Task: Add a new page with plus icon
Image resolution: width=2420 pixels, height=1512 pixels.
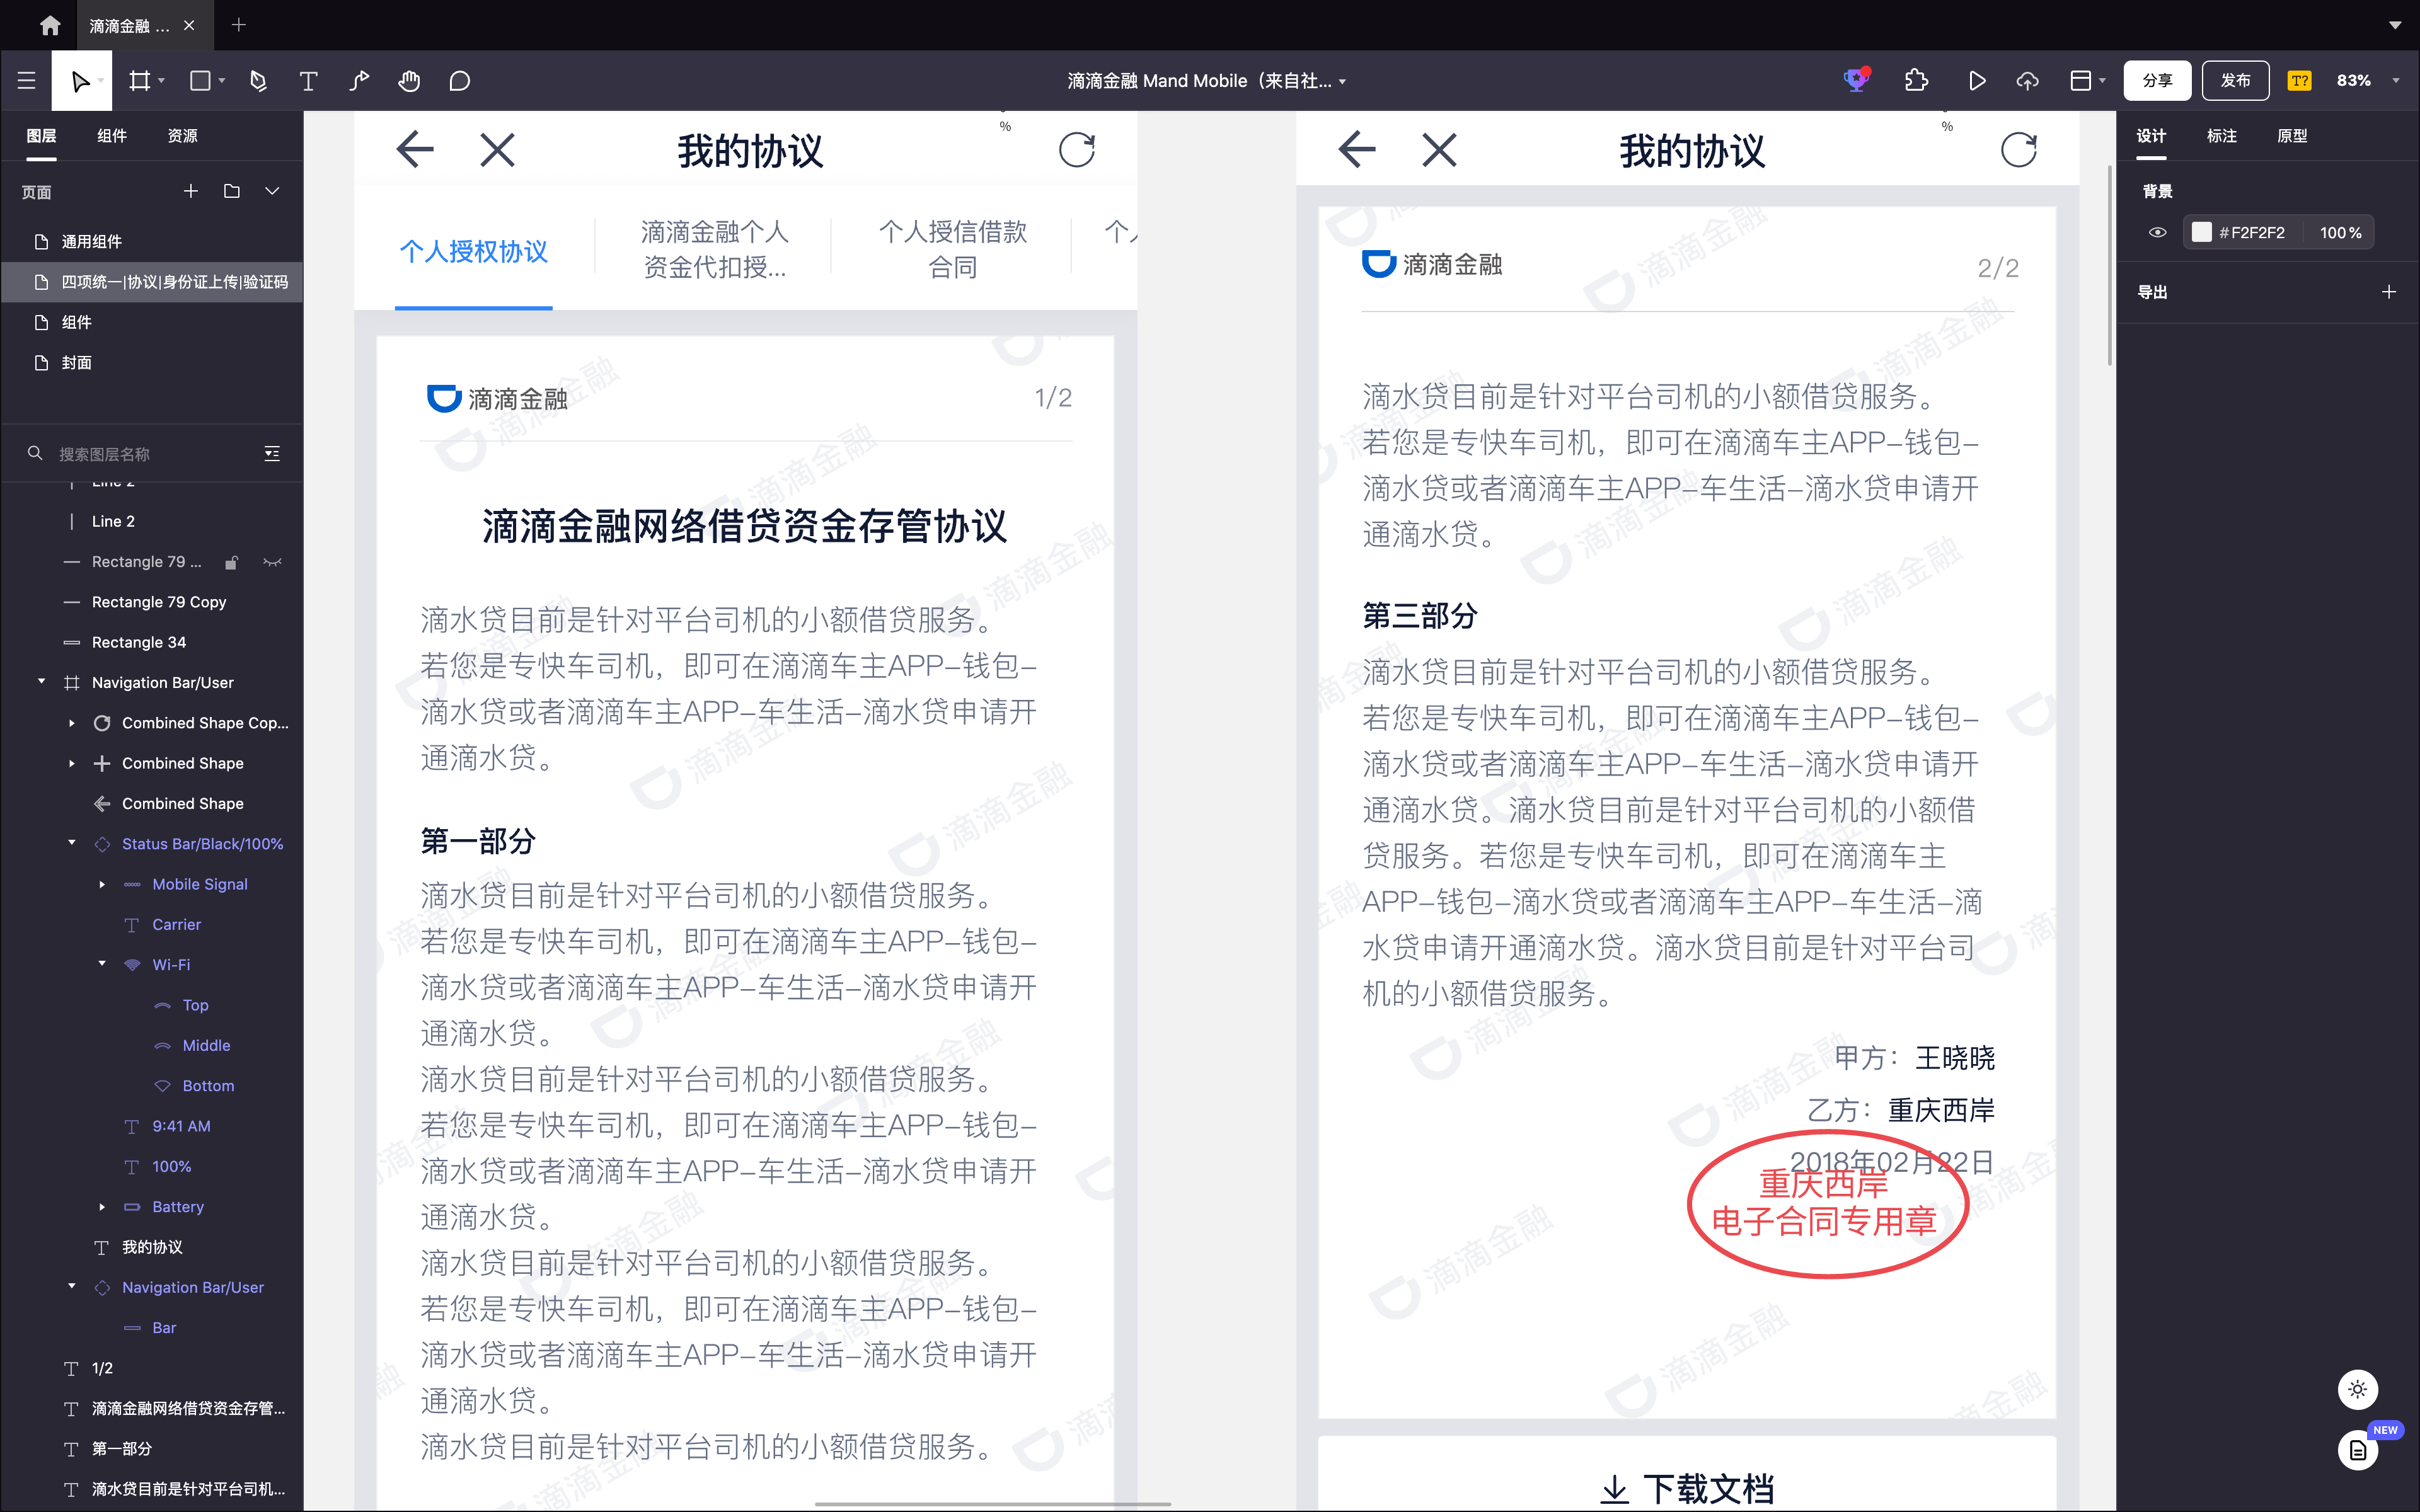Action: tap(191, 191)
